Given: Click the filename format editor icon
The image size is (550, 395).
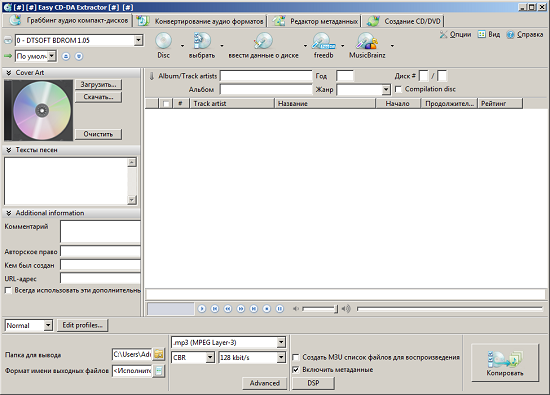Looking at the screenshot, I should coord(159,371).
